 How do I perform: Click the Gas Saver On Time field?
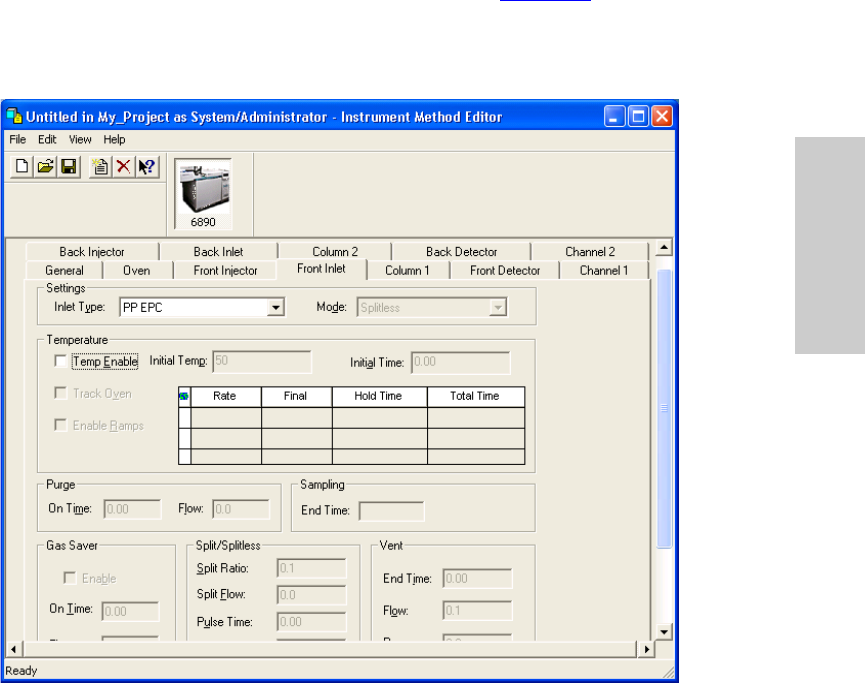coord(130,611)
